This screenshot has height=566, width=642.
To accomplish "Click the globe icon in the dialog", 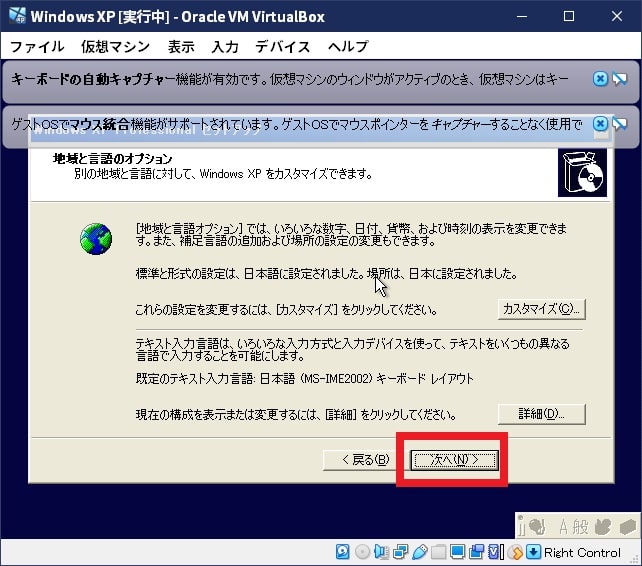I will coord(96,239).
